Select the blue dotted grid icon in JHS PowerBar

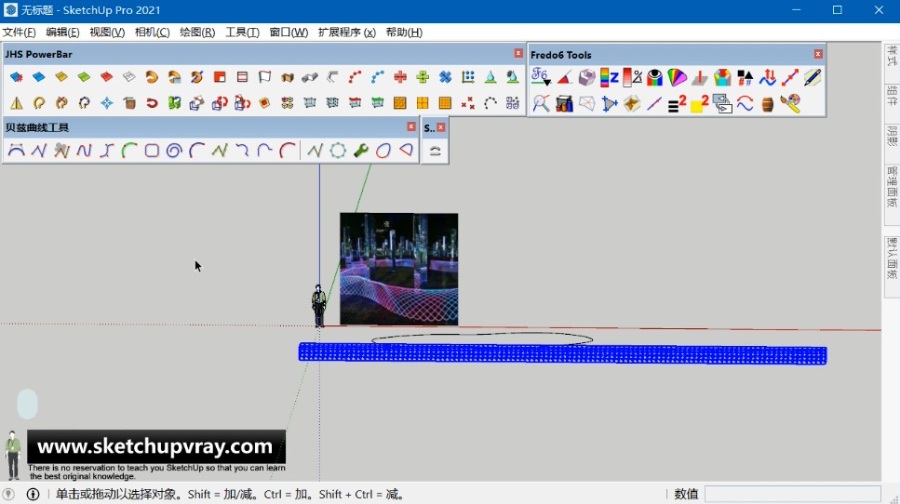[468, 76]
